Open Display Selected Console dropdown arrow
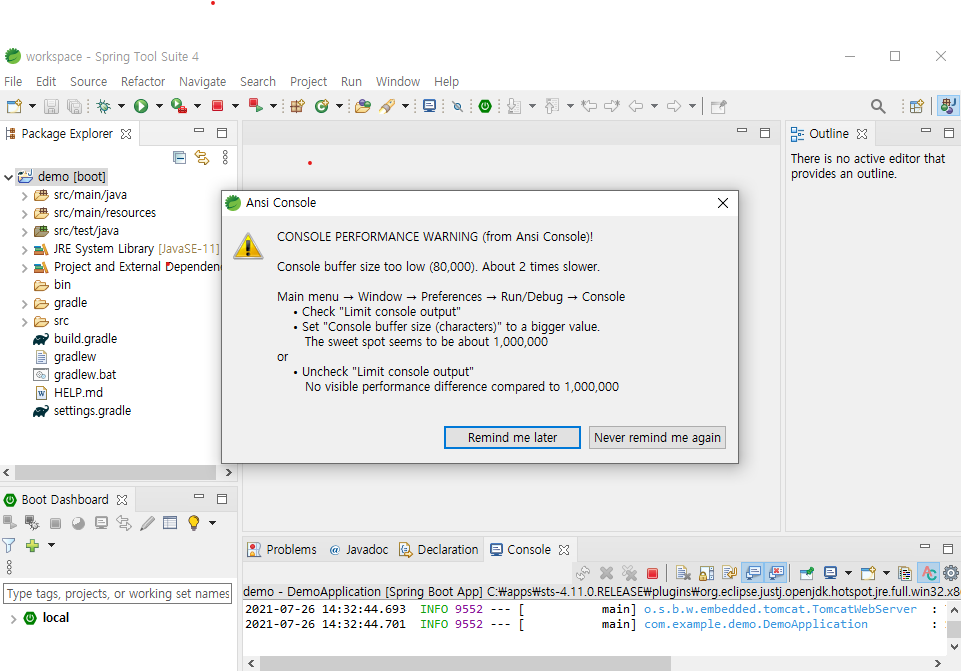961x671 pixels. click(848, 573)
